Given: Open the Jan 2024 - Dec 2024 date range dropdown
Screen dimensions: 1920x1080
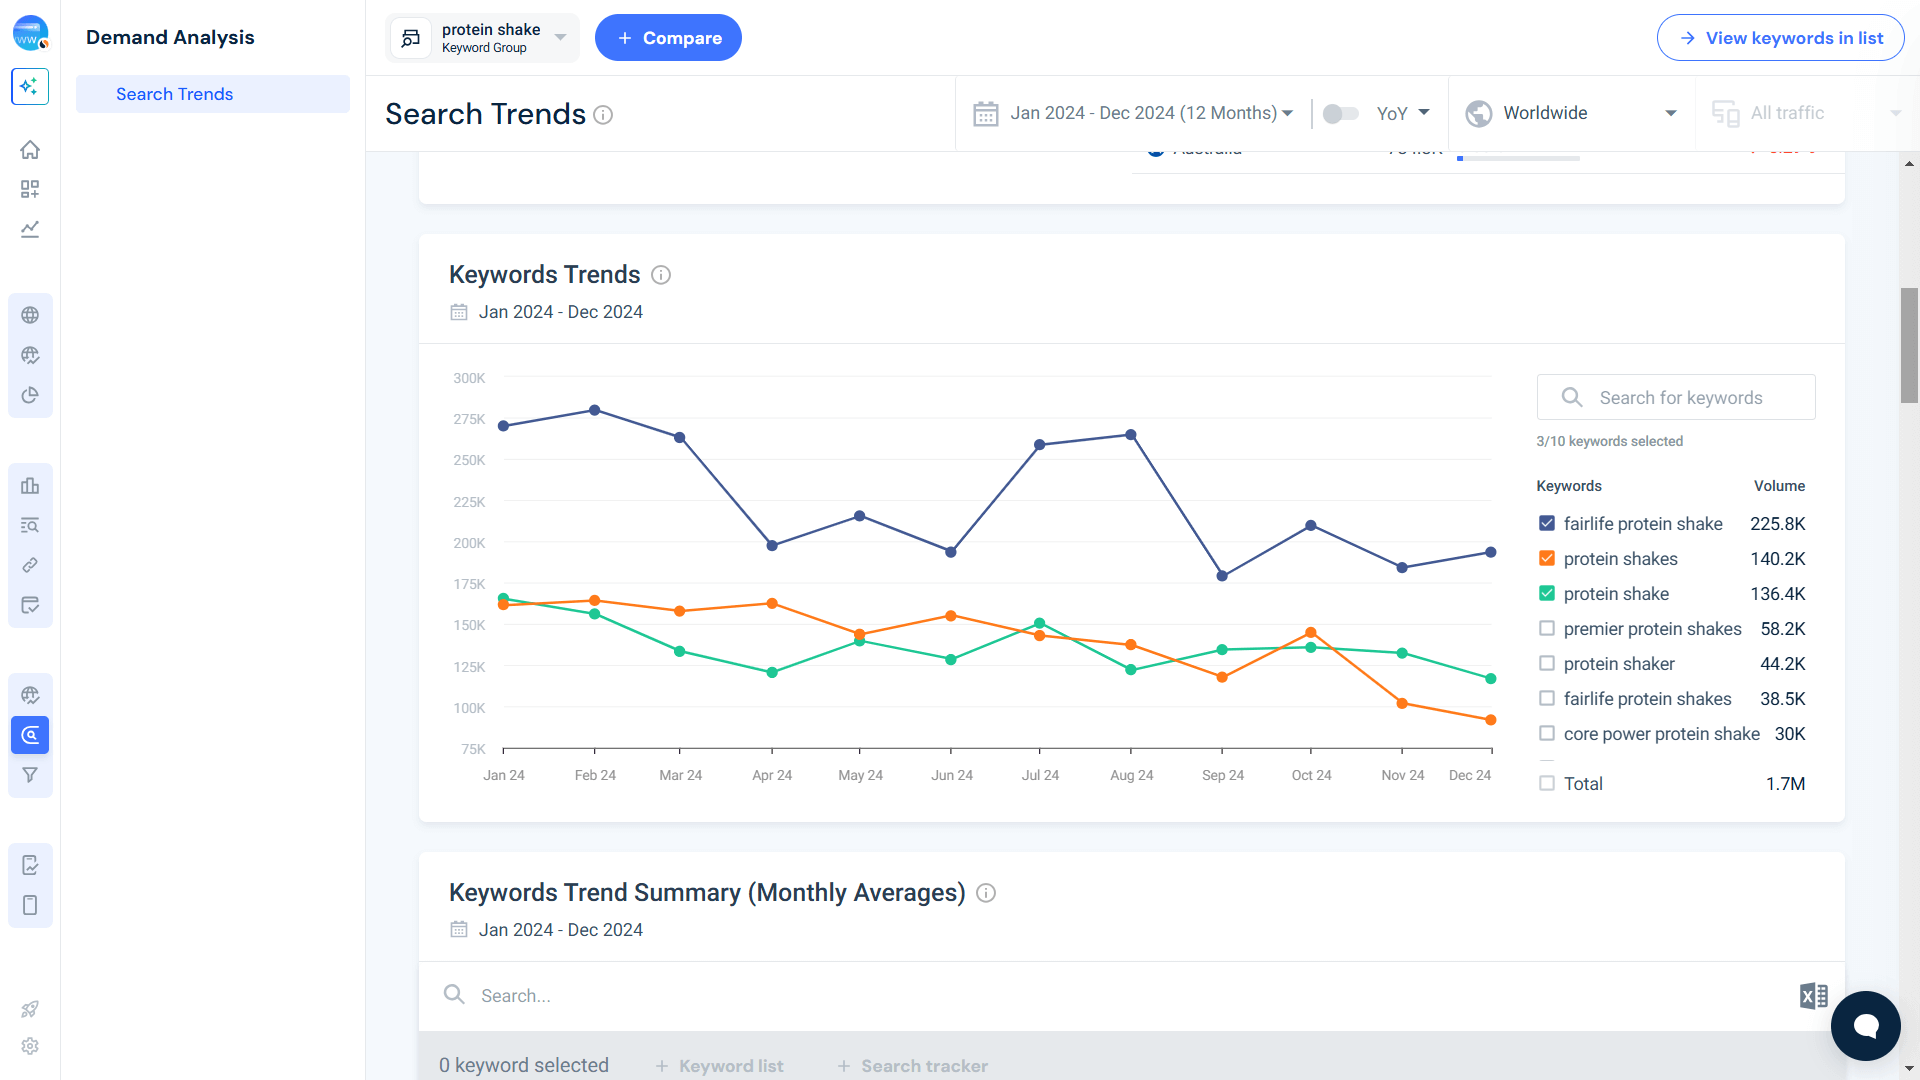Looking at the screenshot, I should tap(1135, 113).
